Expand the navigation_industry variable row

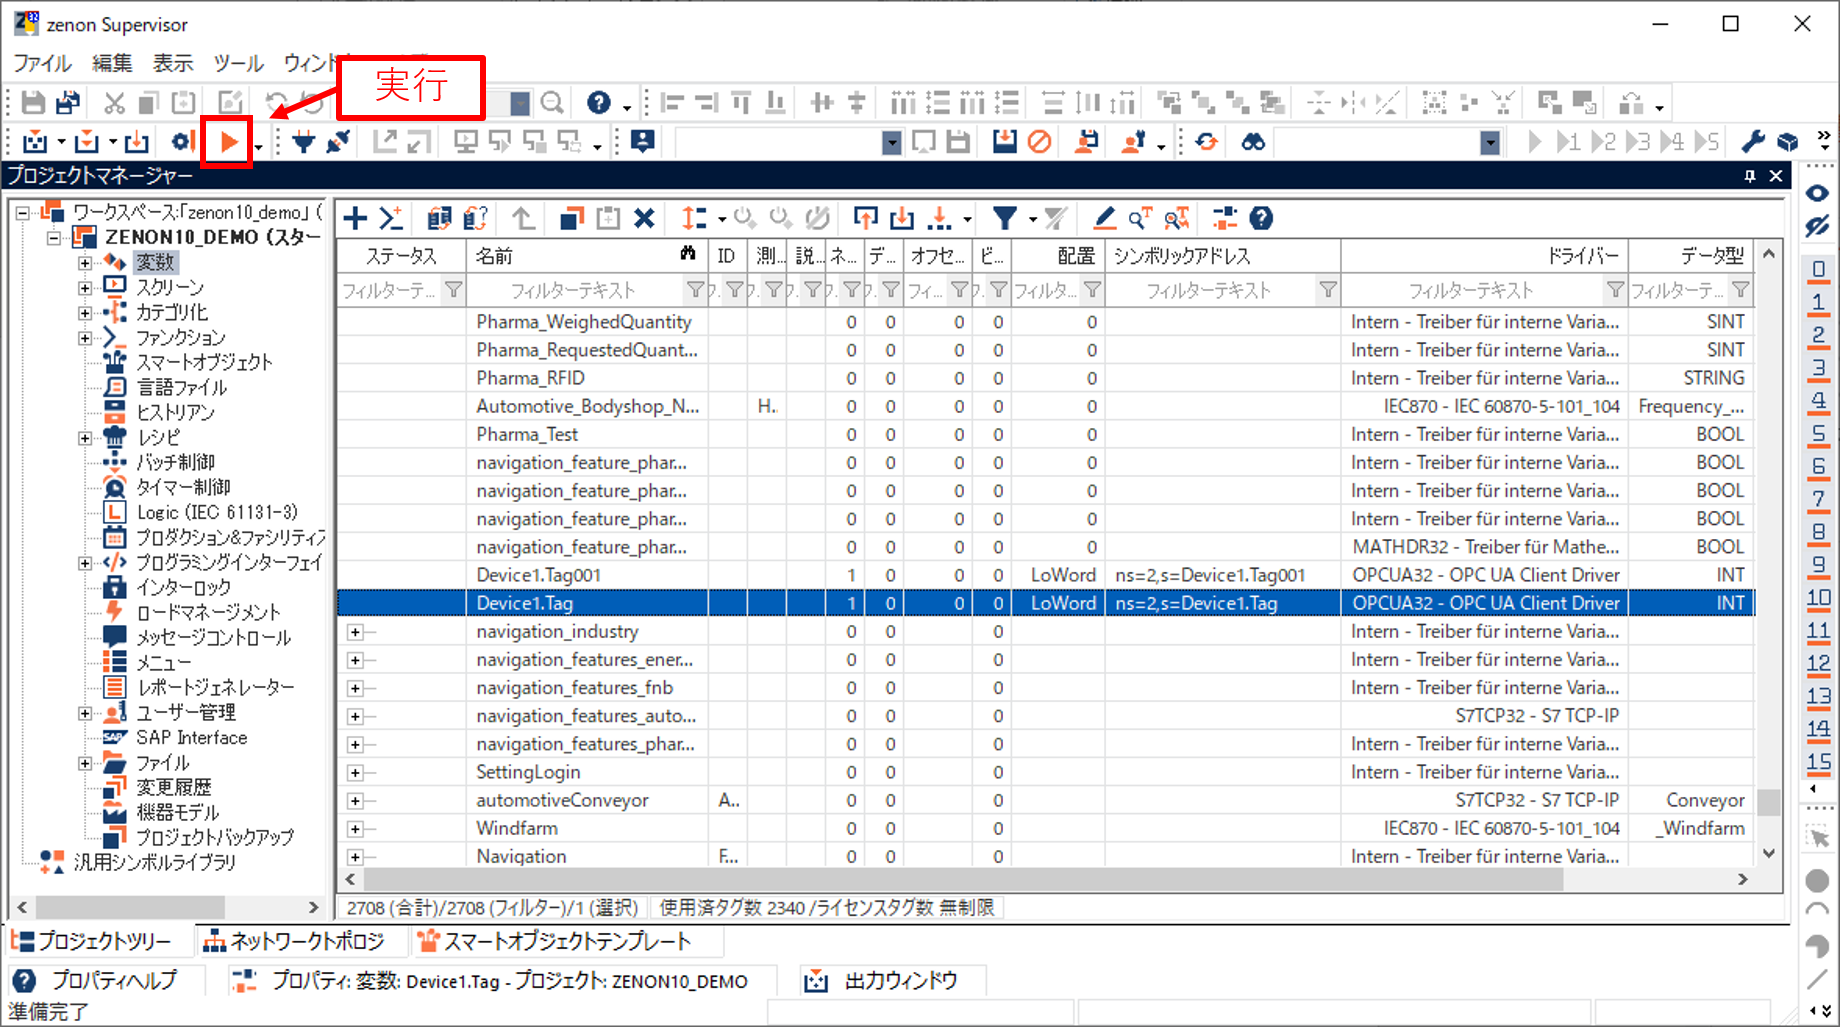pyautogui.click(x=355, y=632)
